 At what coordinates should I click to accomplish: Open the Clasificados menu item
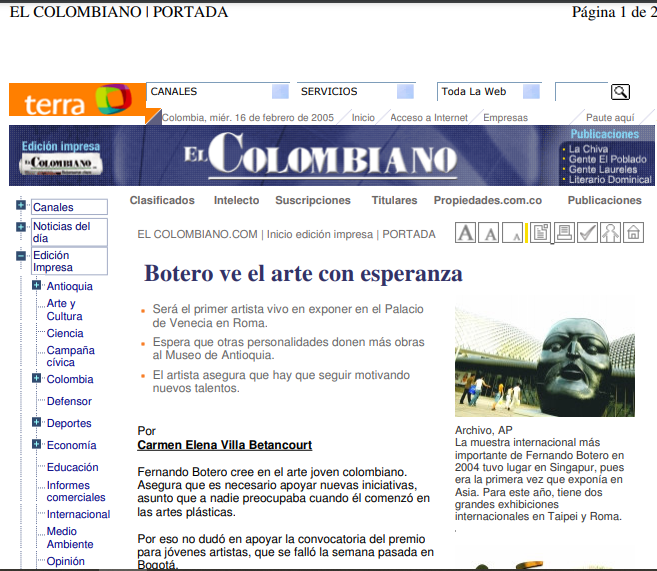pos(162,200)
